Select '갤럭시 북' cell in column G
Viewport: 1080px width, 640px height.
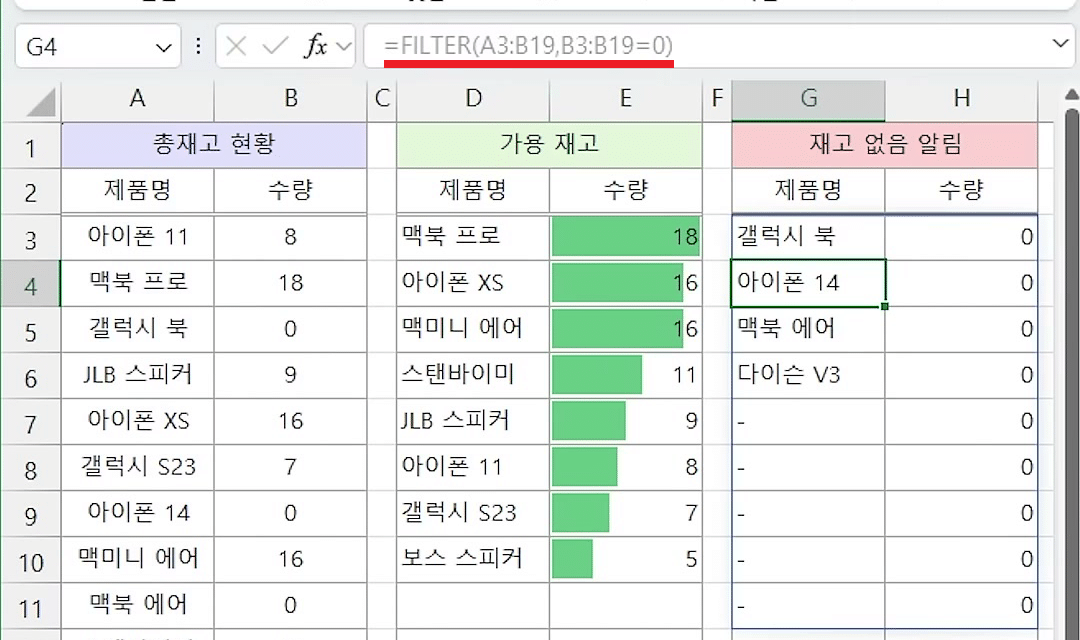pos(809,237)
